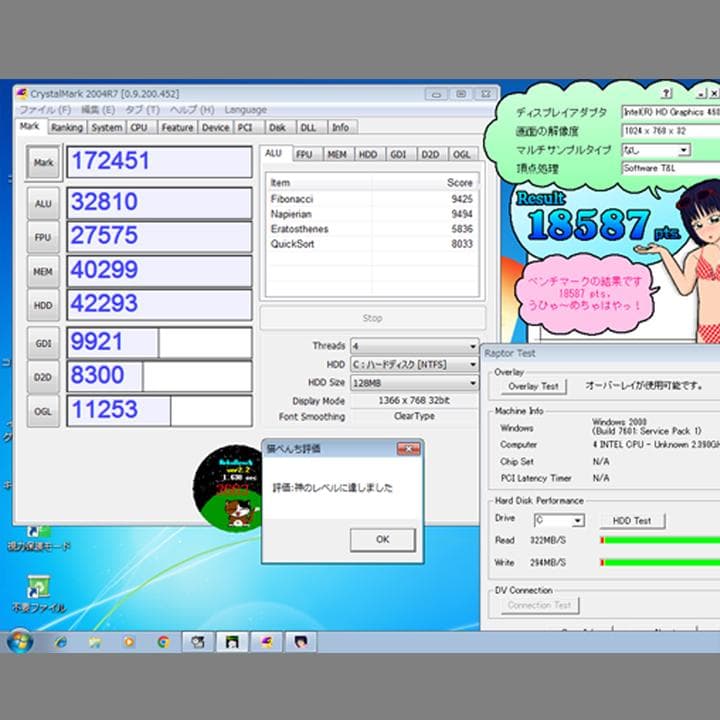
Task: Run the GDI benchmark button
Action: pyautogui.click(x=43, y=343)
